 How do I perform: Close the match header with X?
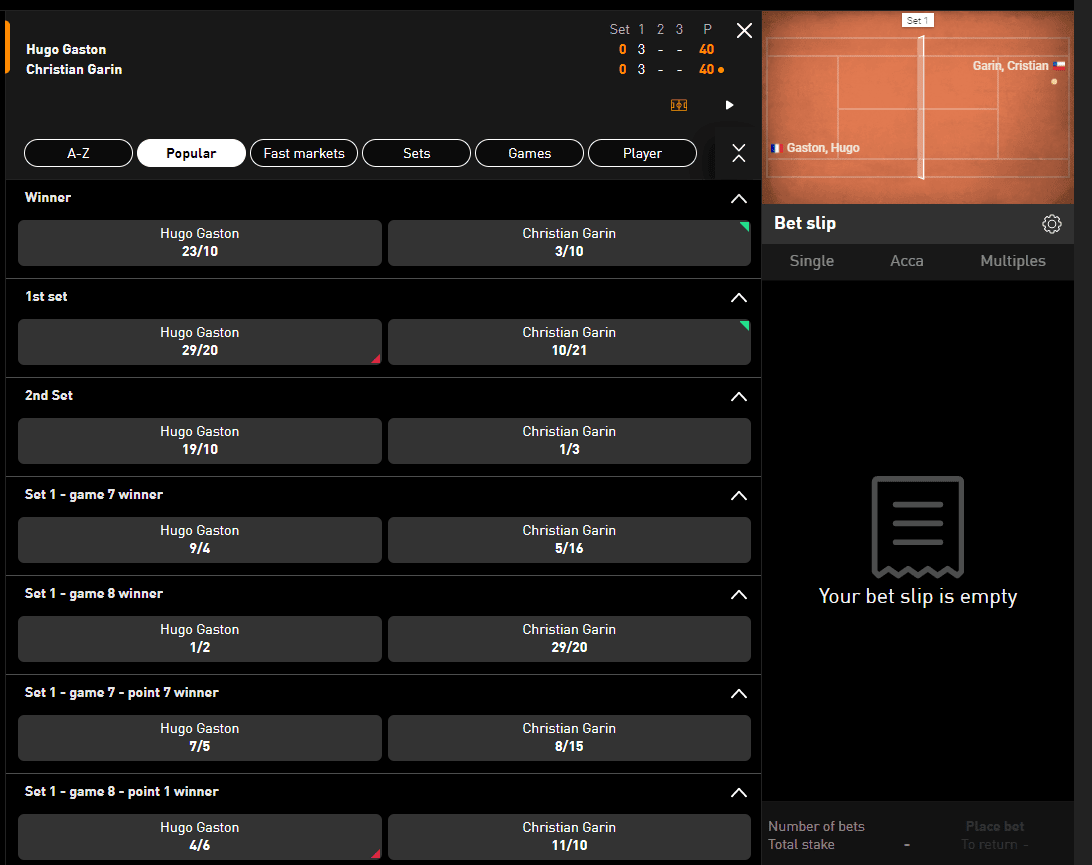(x=744, y=31)
